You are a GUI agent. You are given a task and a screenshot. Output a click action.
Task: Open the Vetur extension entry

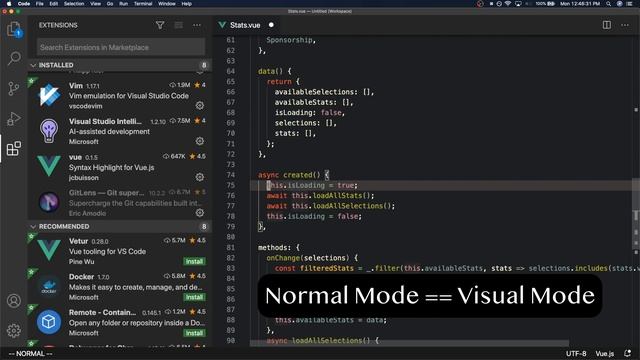coord(121,251)
